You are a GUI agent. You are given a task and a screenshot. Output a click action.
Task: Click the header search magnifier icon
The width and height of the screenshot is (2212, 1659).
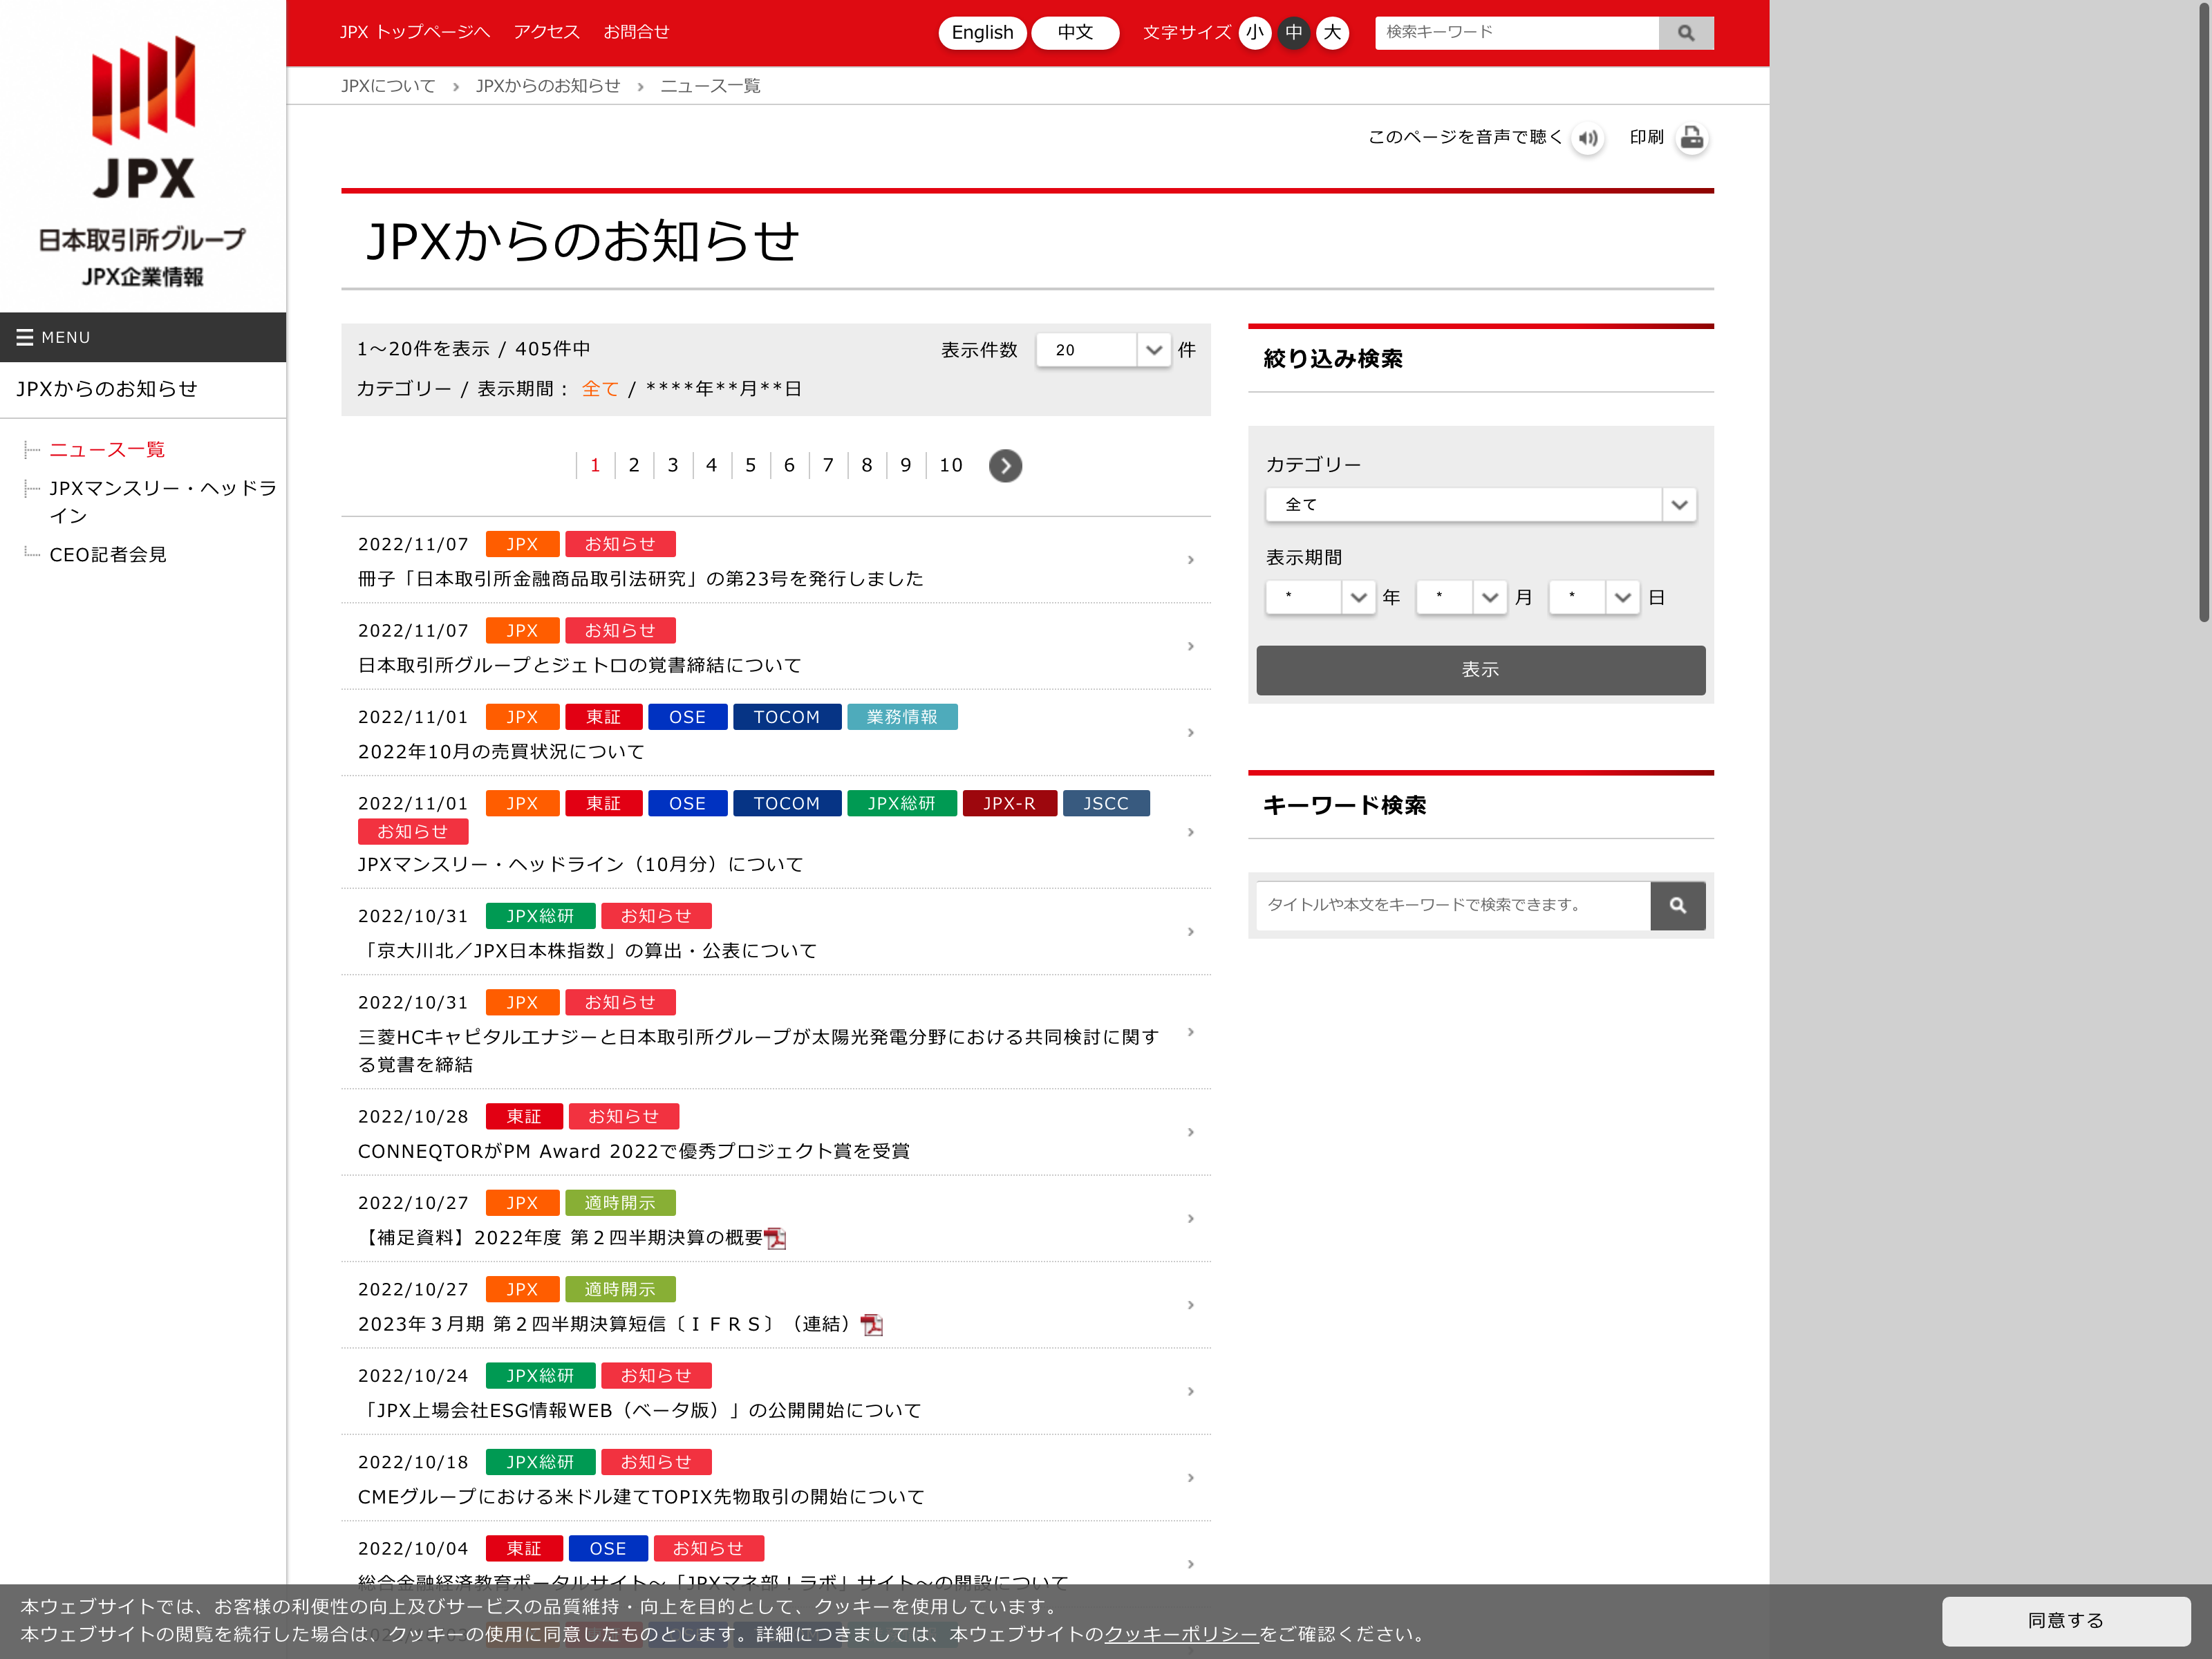1685,33
